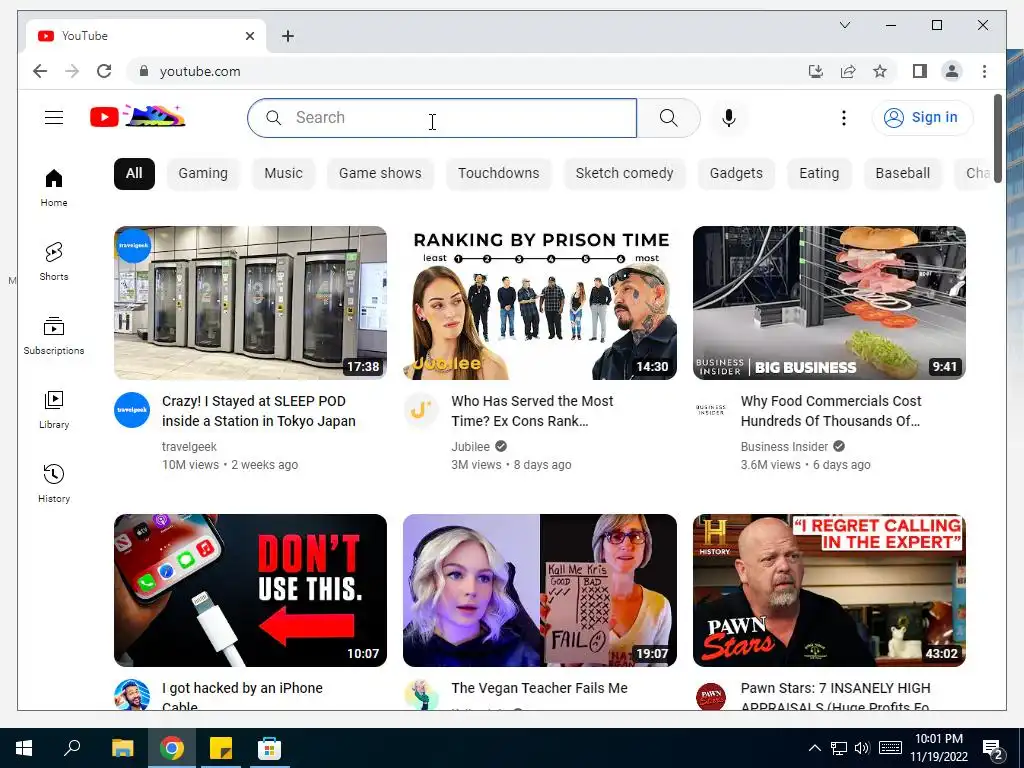Viewport: 1024px width, 768px height.
Task: Open a new tab with plus button
Action: pos(288,37)
